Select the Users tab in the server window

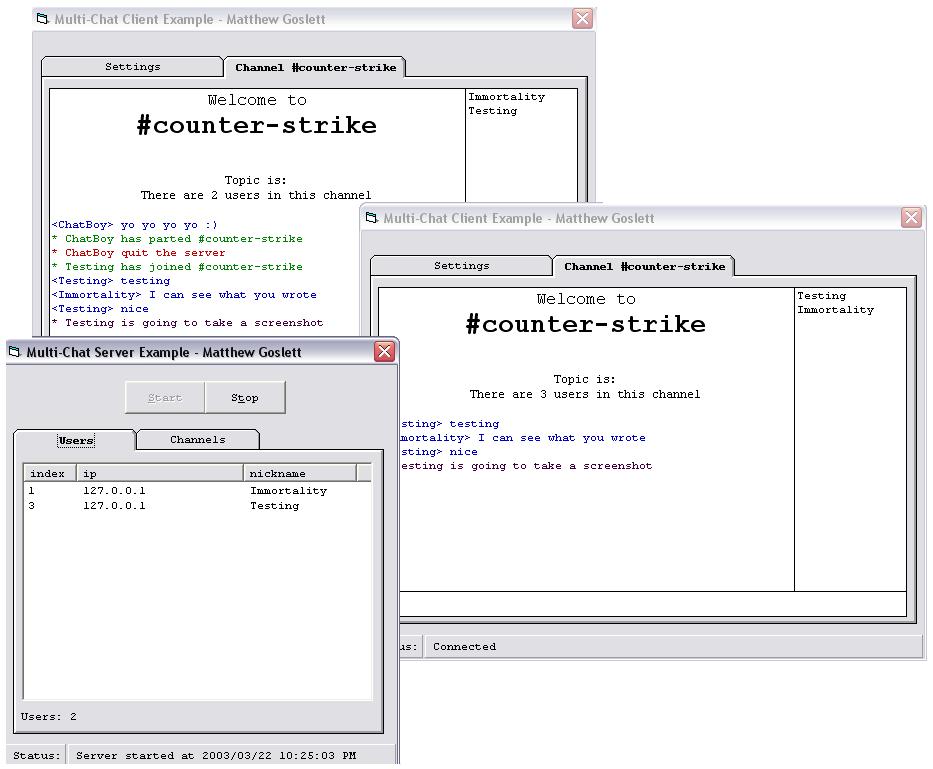pyautogui.click(x=75, y=440)
